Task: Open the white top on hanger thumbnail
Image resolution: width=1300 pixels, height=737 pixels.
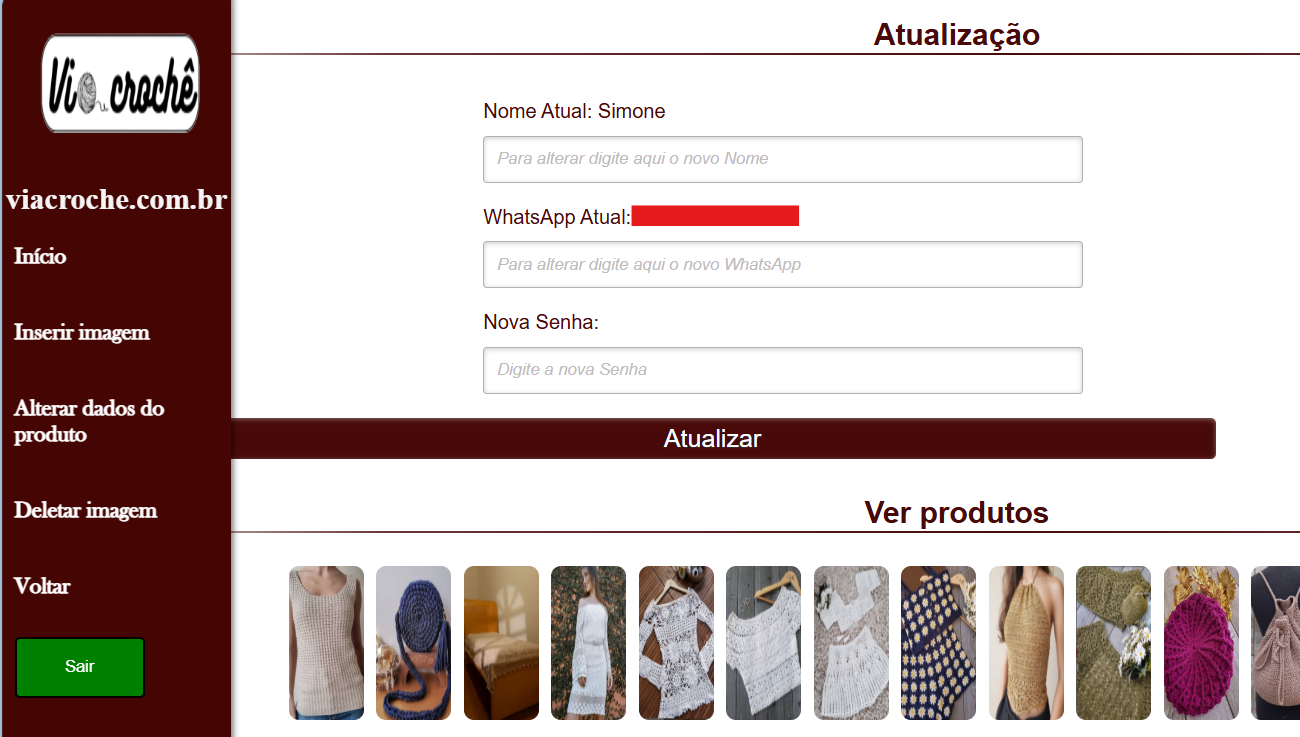Action: [x=763, y=643]
